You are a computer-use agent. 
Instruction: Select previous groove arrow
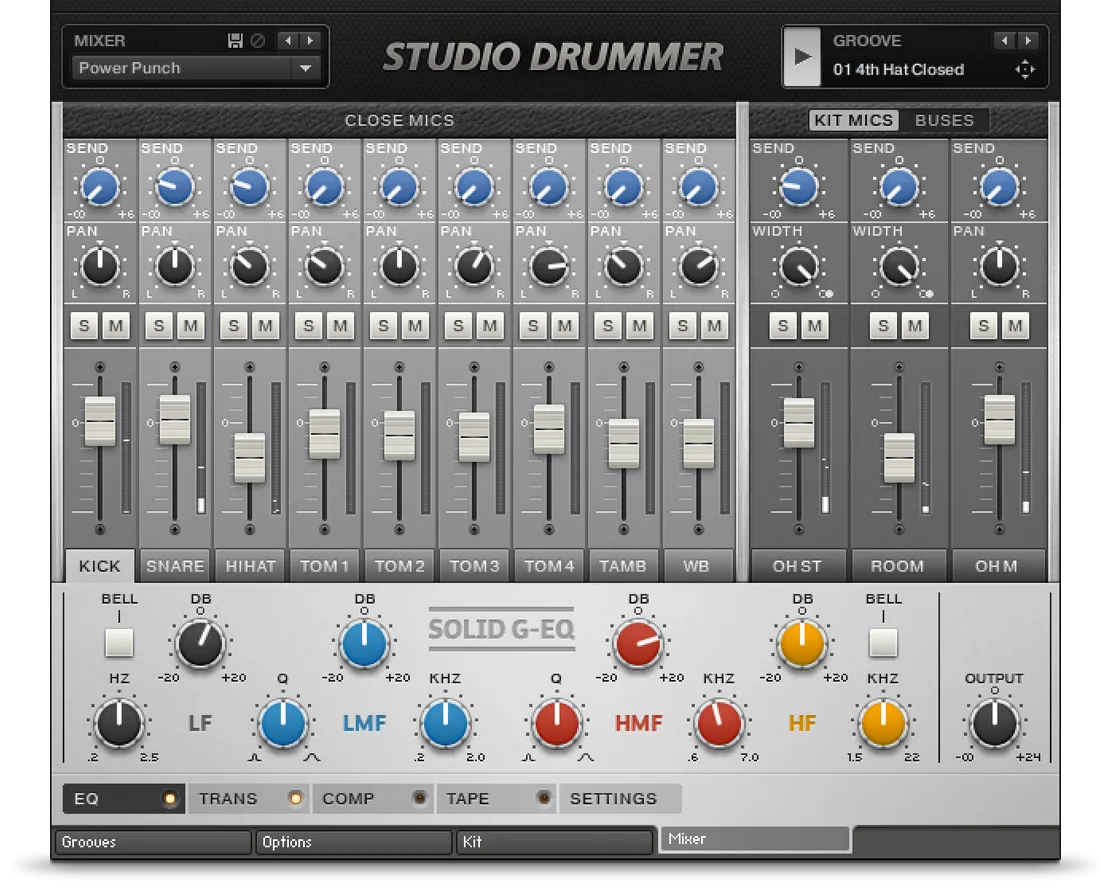tap(1005, 41)
